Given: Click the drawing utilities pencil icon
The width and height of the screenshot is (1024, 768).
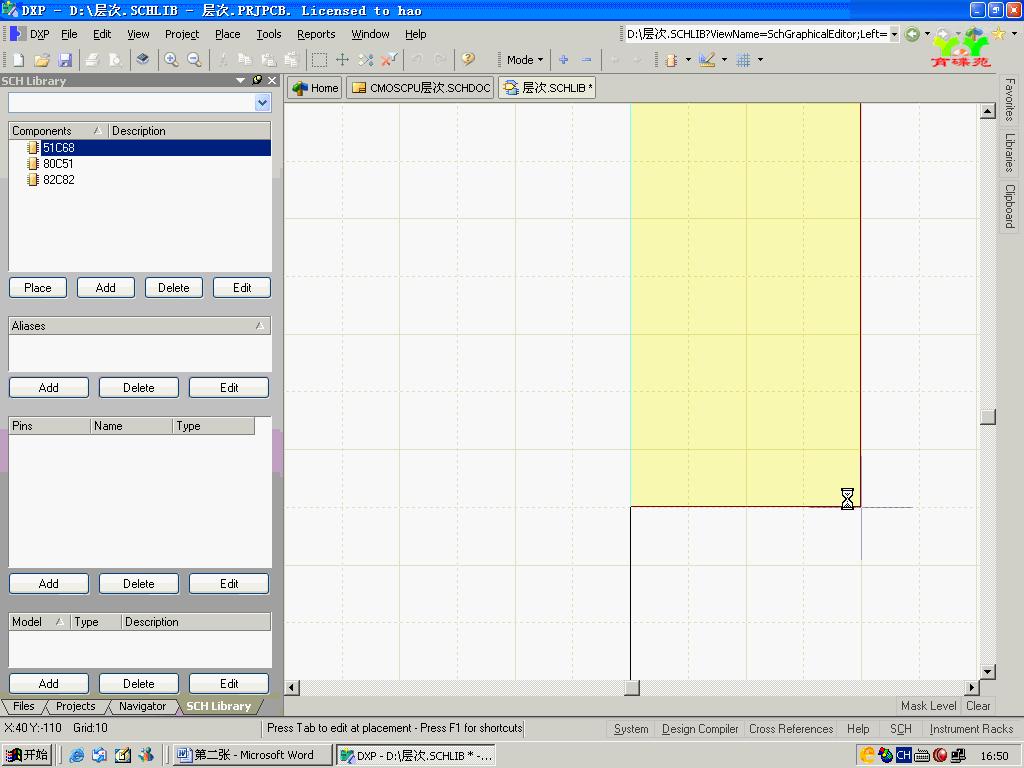Looking at the screenshot, I should click(707, 60).
